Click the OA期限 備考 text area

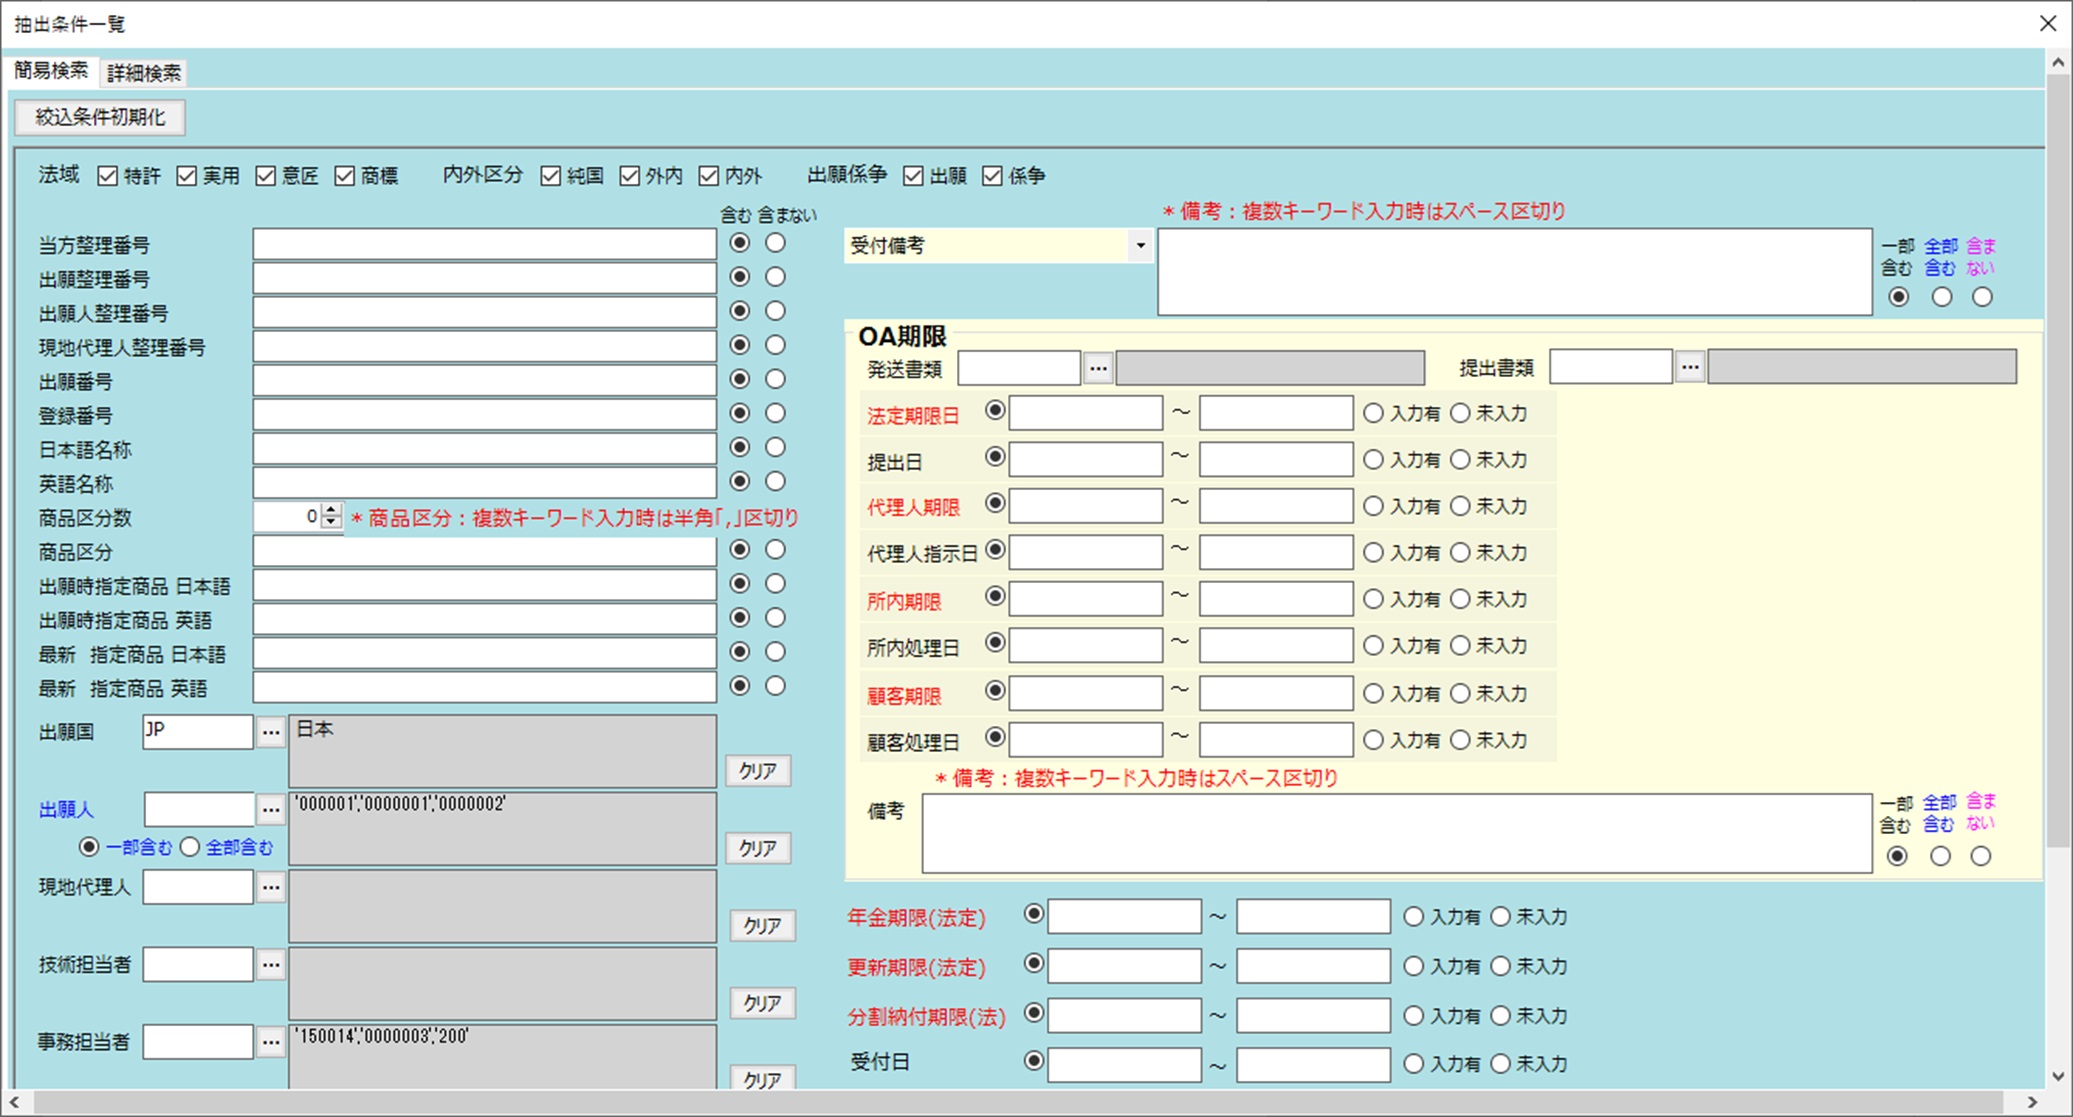[x=1397, y=833]
